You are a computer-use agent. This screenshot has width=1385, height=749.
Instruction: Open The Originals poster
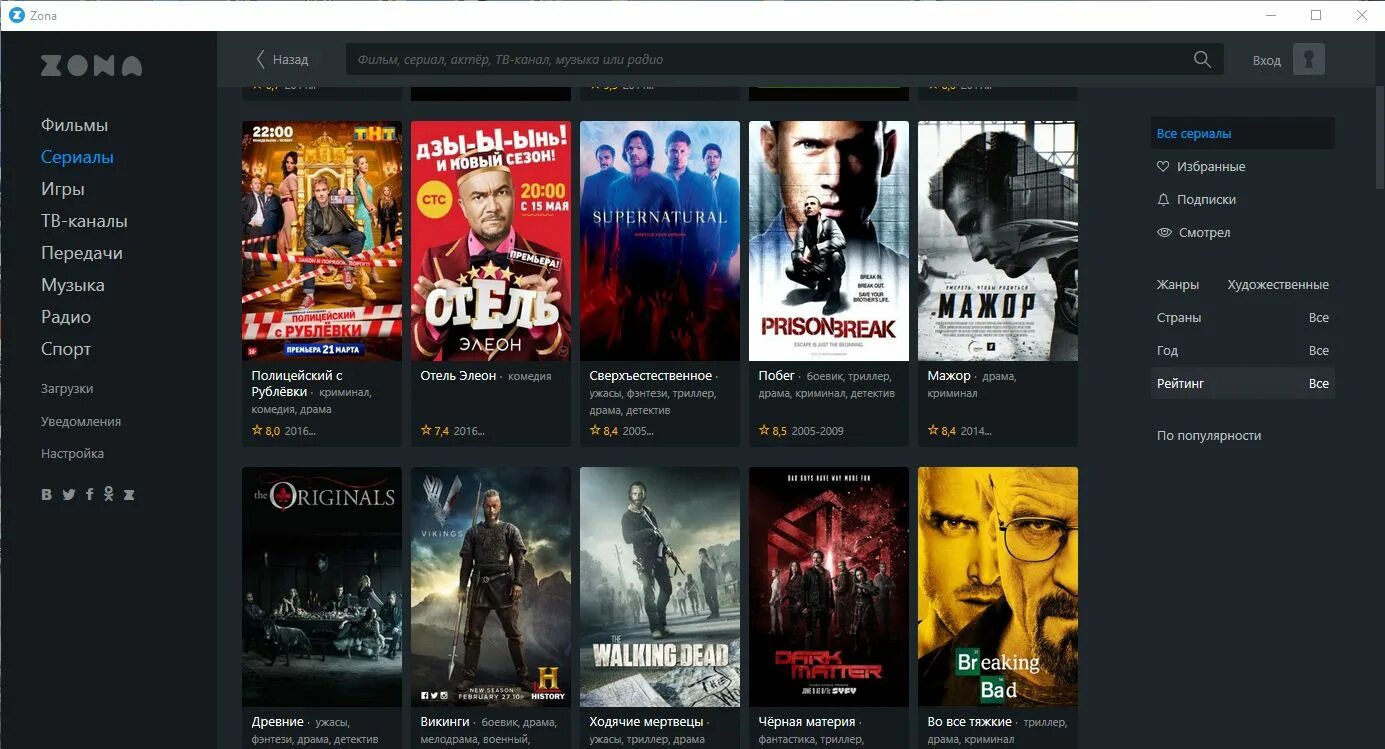[322, 587]
